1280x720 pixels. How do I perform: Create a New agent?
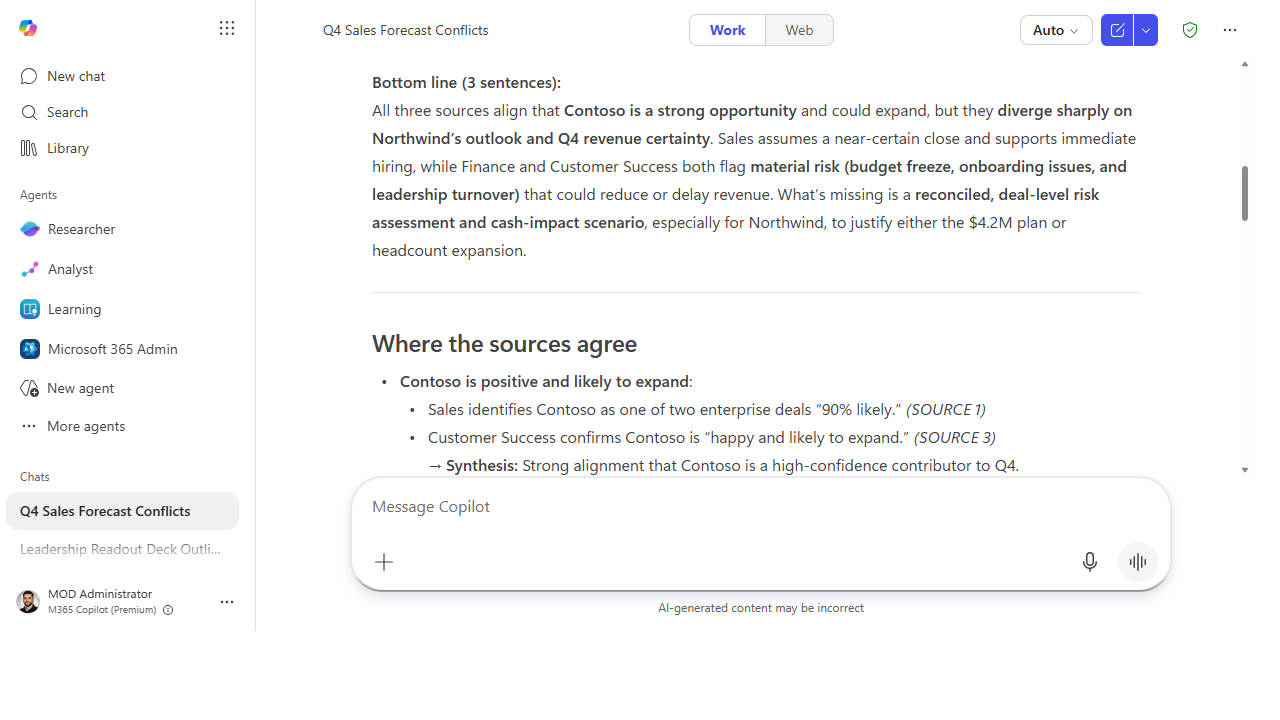click(127, 388)
